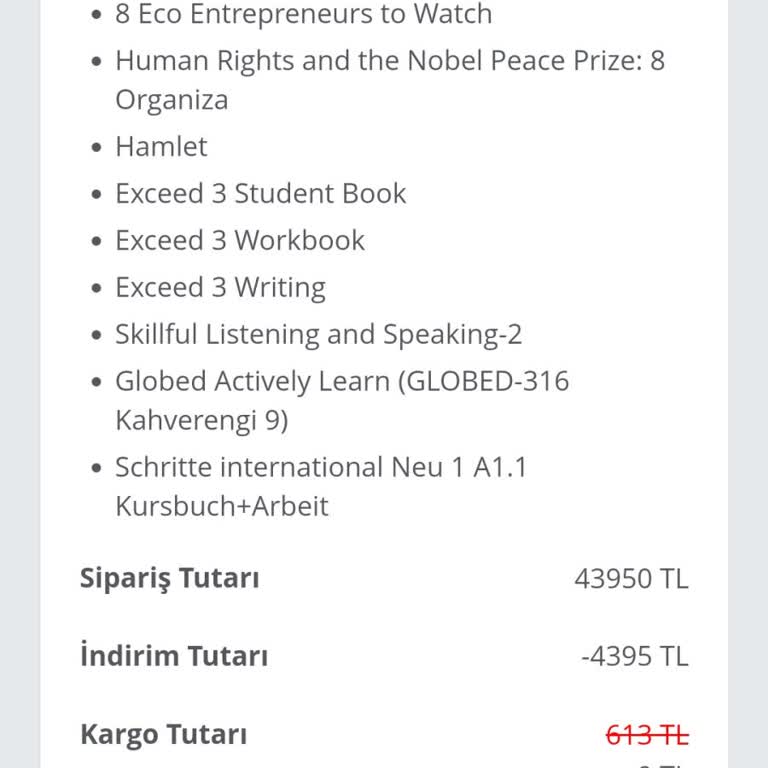768x768 pixels.
Task: Choose the "Exceed 3 Writing" entry
Action: [x=220, y=288]
